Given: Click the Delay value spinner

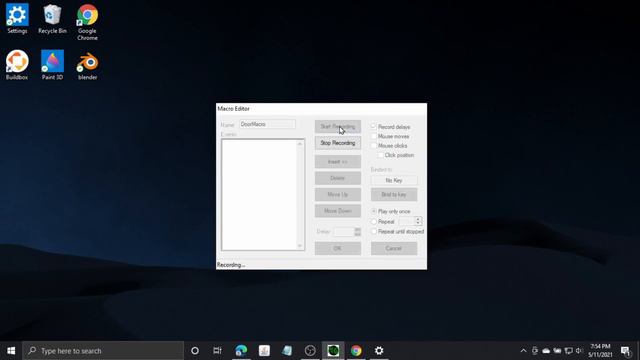Looking at the screenshot, I should pos(358,232).
